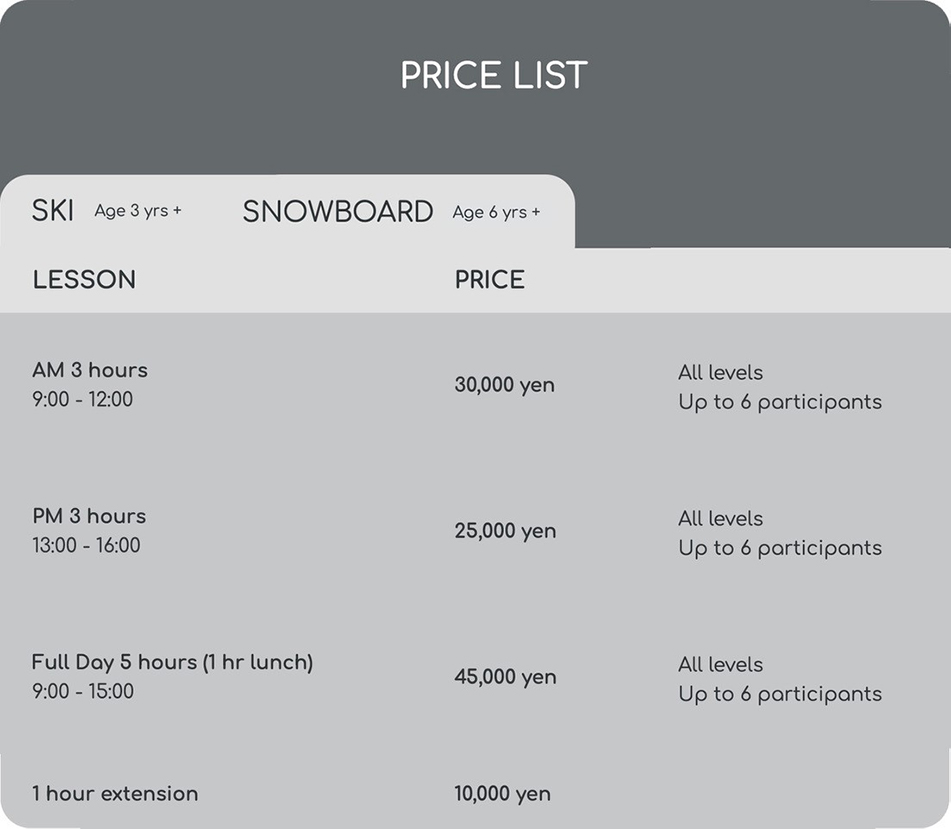Select the 1 hour extension option
This screenshot has height=829, width=951.
coord(115,794)
